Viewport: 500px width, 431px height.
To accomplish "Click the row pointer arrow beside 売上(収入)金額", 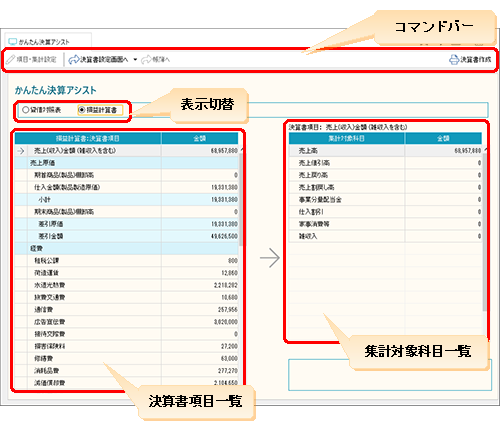I will (21, 151).
